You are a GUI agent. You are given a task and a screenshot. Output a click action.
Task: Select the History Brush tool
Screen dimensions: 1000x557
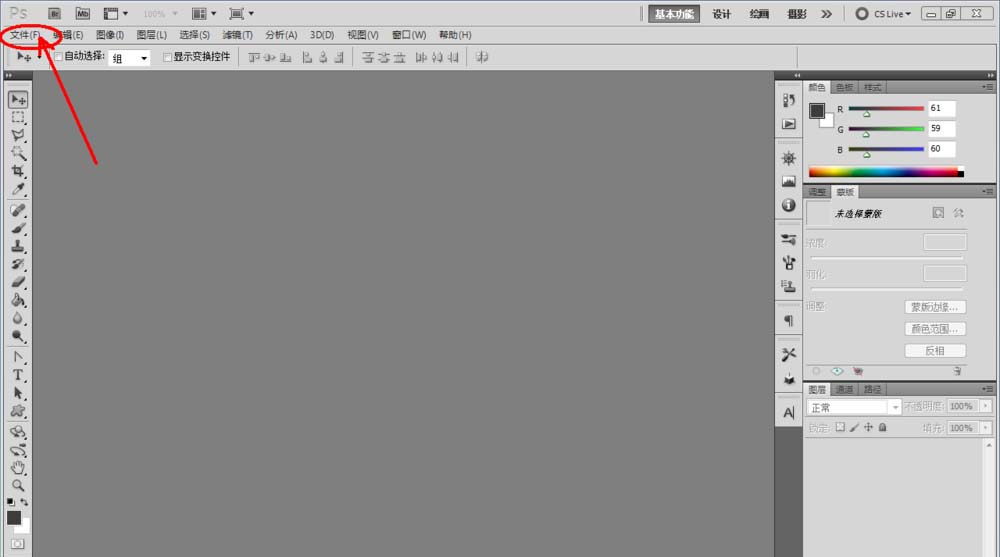[x=18, y=264]
